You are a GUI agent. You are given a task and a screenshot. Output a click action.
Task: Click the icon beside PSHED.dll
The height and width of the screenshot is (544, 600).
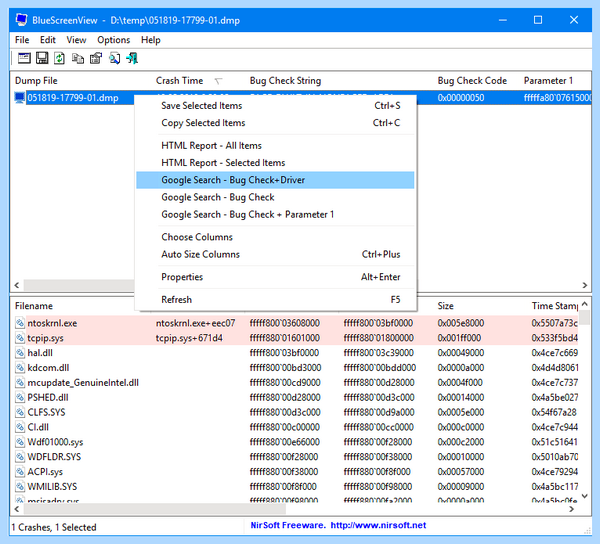point(20,397)
